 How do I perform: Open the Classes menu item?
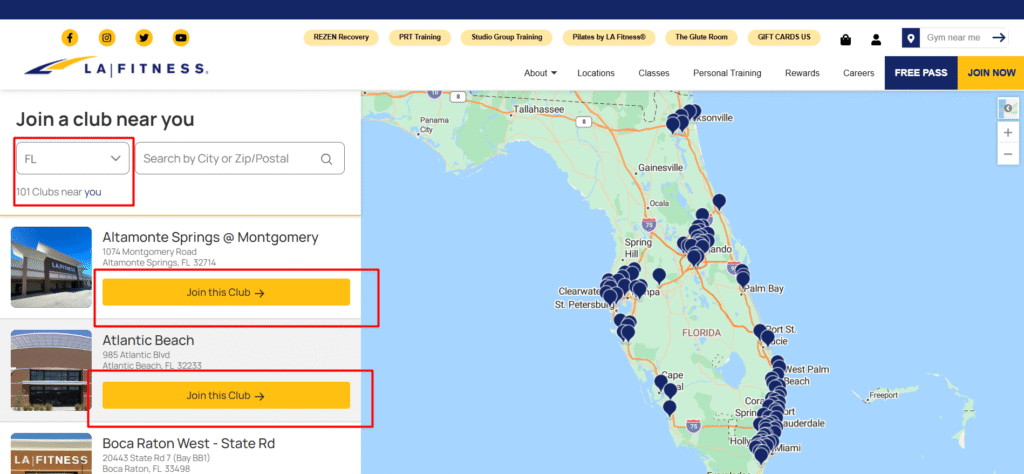tap(654, 73)
